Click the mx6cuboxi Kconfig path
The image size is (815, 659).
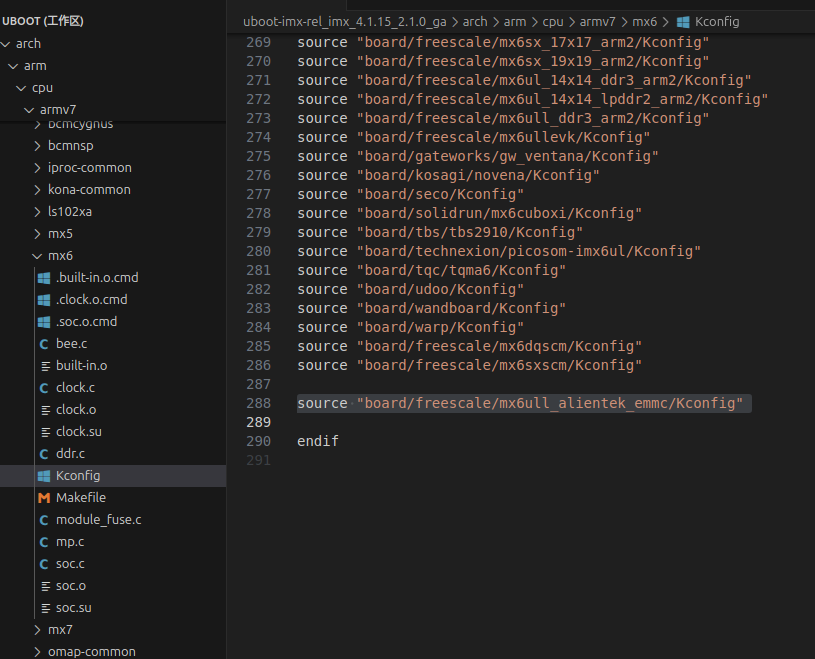click(x=499, y=213)
